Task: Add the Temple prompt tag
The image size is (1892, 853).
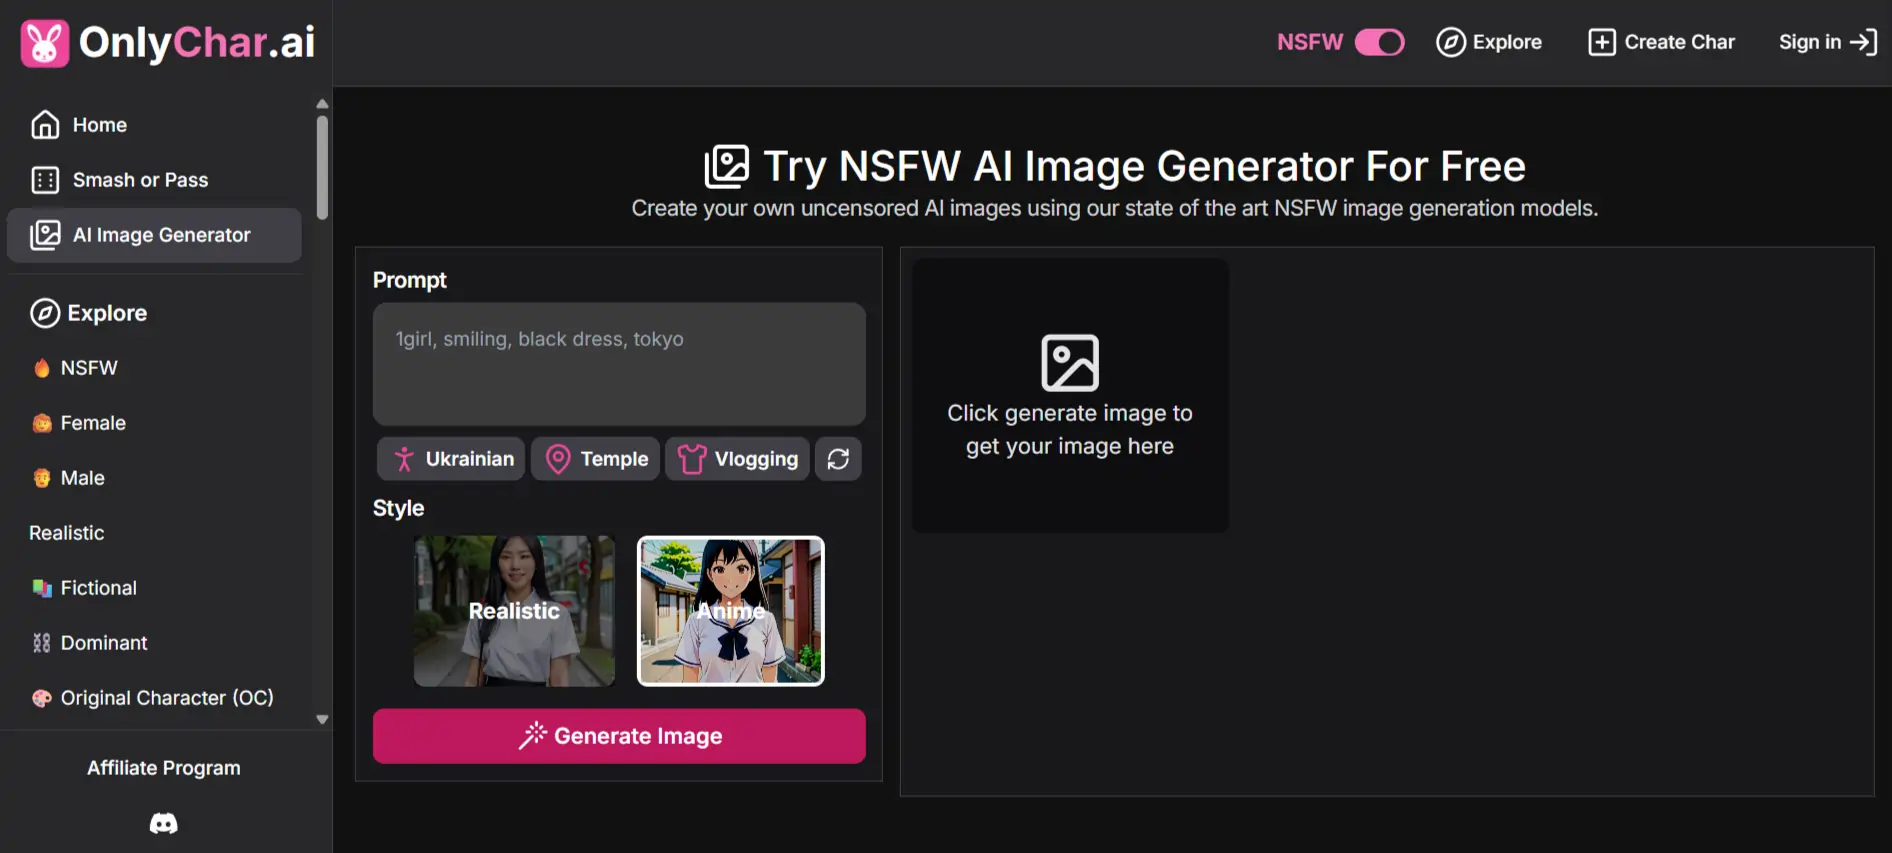Action: click(x=595, y=459)
